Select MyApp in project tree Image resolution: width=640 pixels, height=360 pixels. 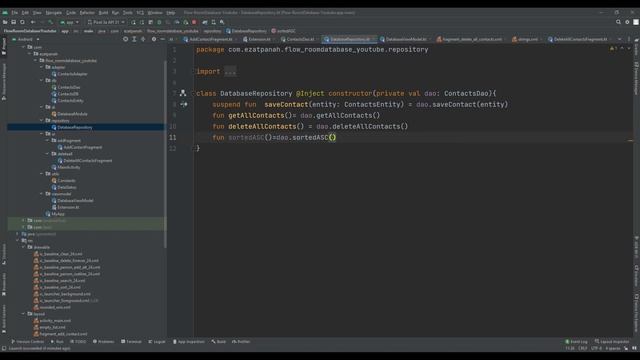[x=55, y=214]
